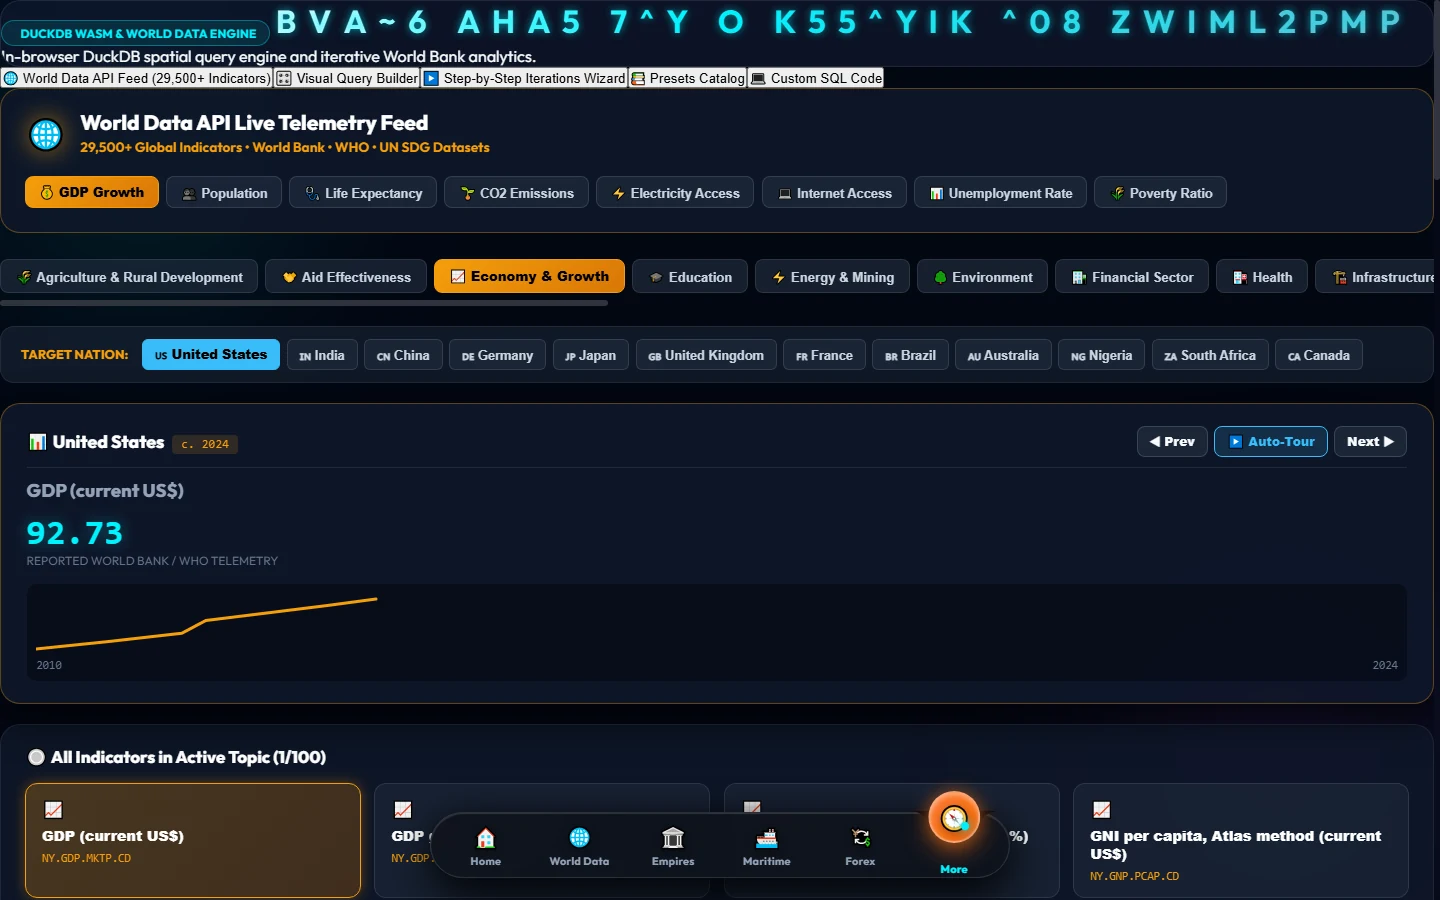Set target nation to United States
1440x900 pixels.
pyautogui.click(x=211, y=354)
